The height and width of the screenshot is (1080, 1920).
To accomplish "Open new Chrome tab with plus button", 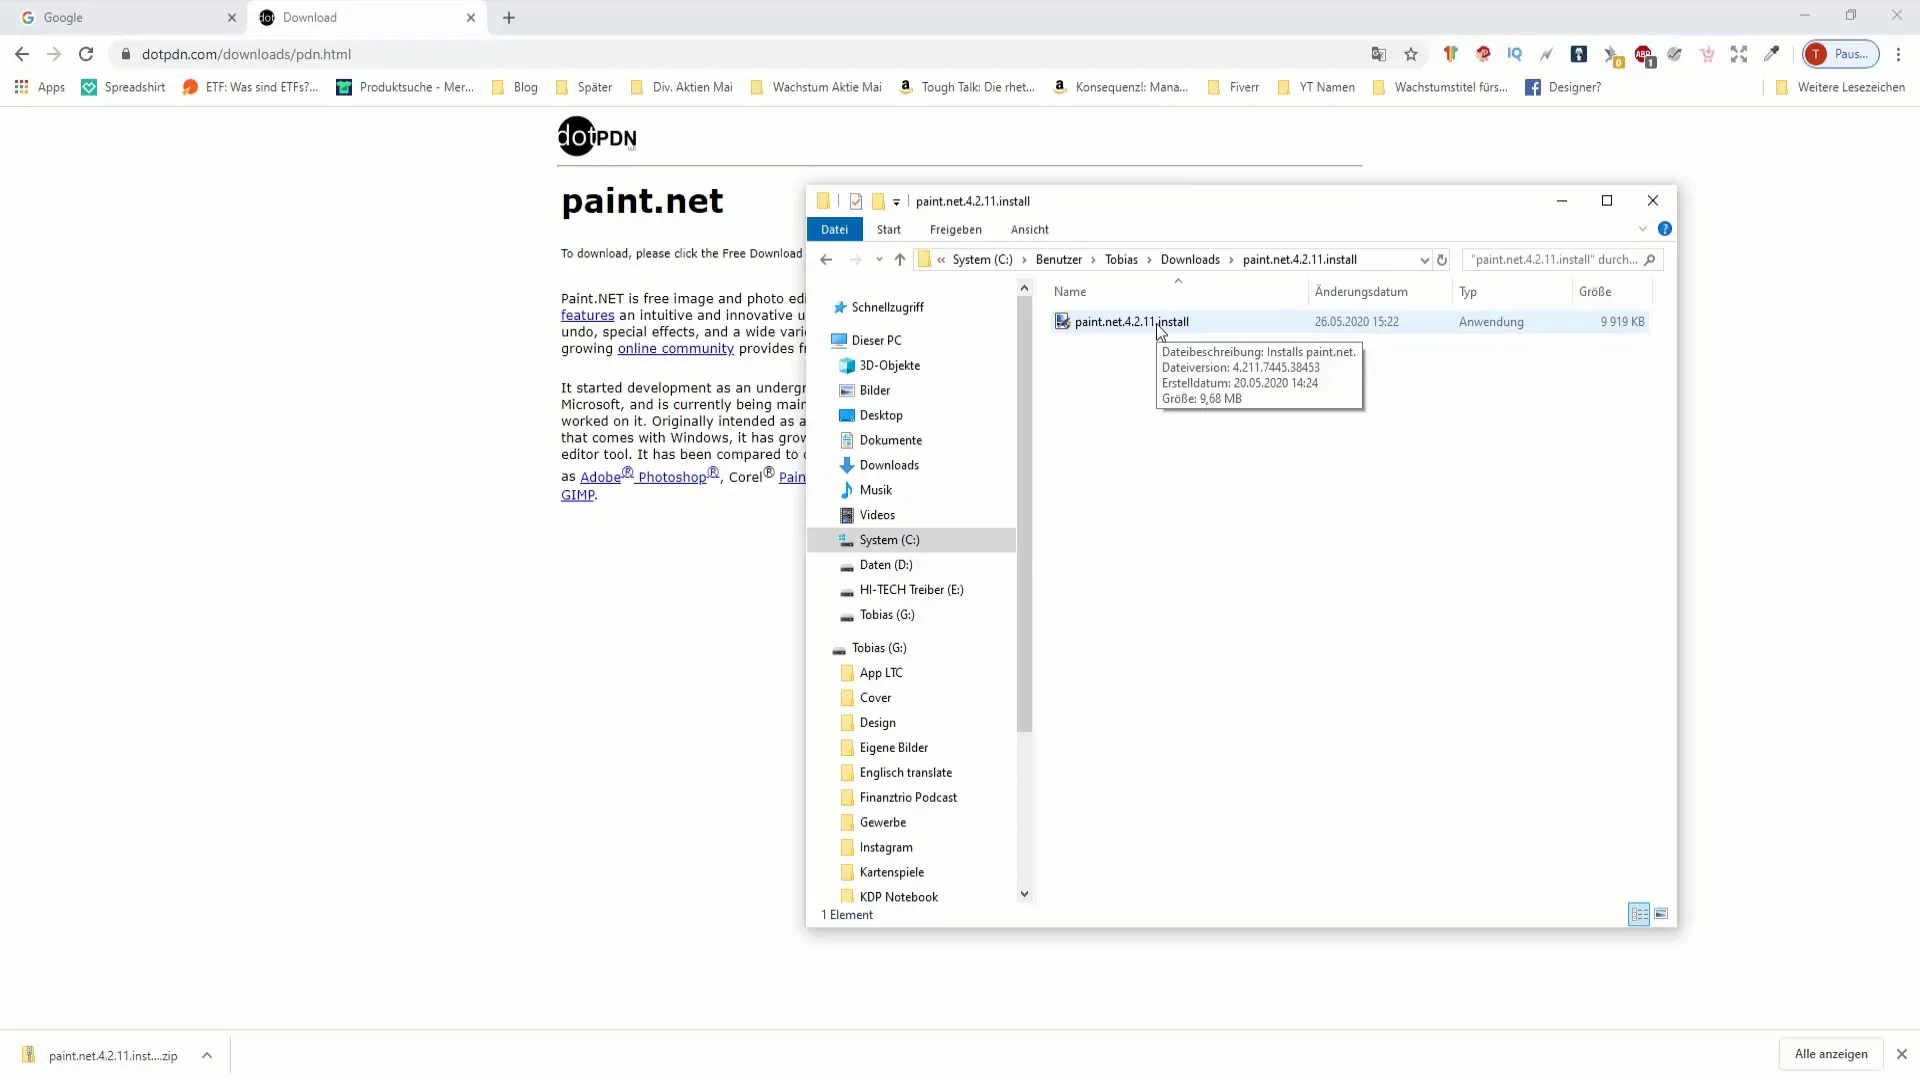I will (509, 18).
